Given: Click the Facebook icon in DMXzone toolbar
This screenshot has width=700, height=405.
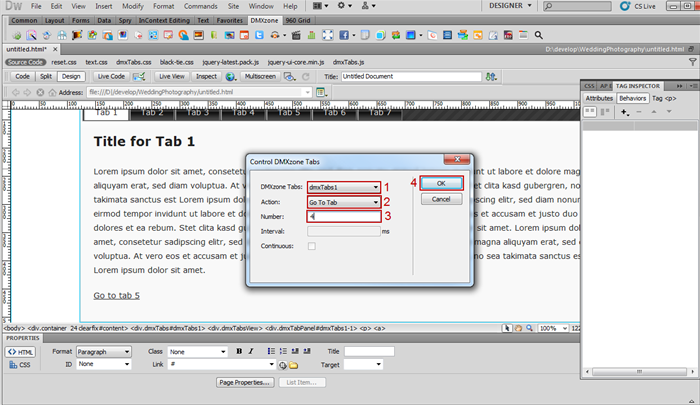Looking at the screenshot, I should [343, 35].
